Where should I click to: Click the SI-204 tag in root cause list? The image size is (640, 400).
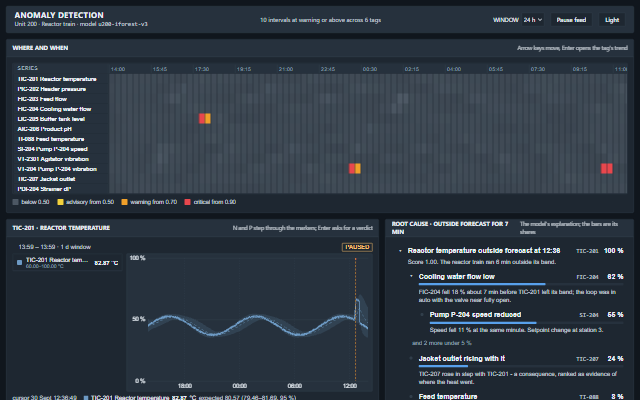pyautogui.click(x=589, y=315)
